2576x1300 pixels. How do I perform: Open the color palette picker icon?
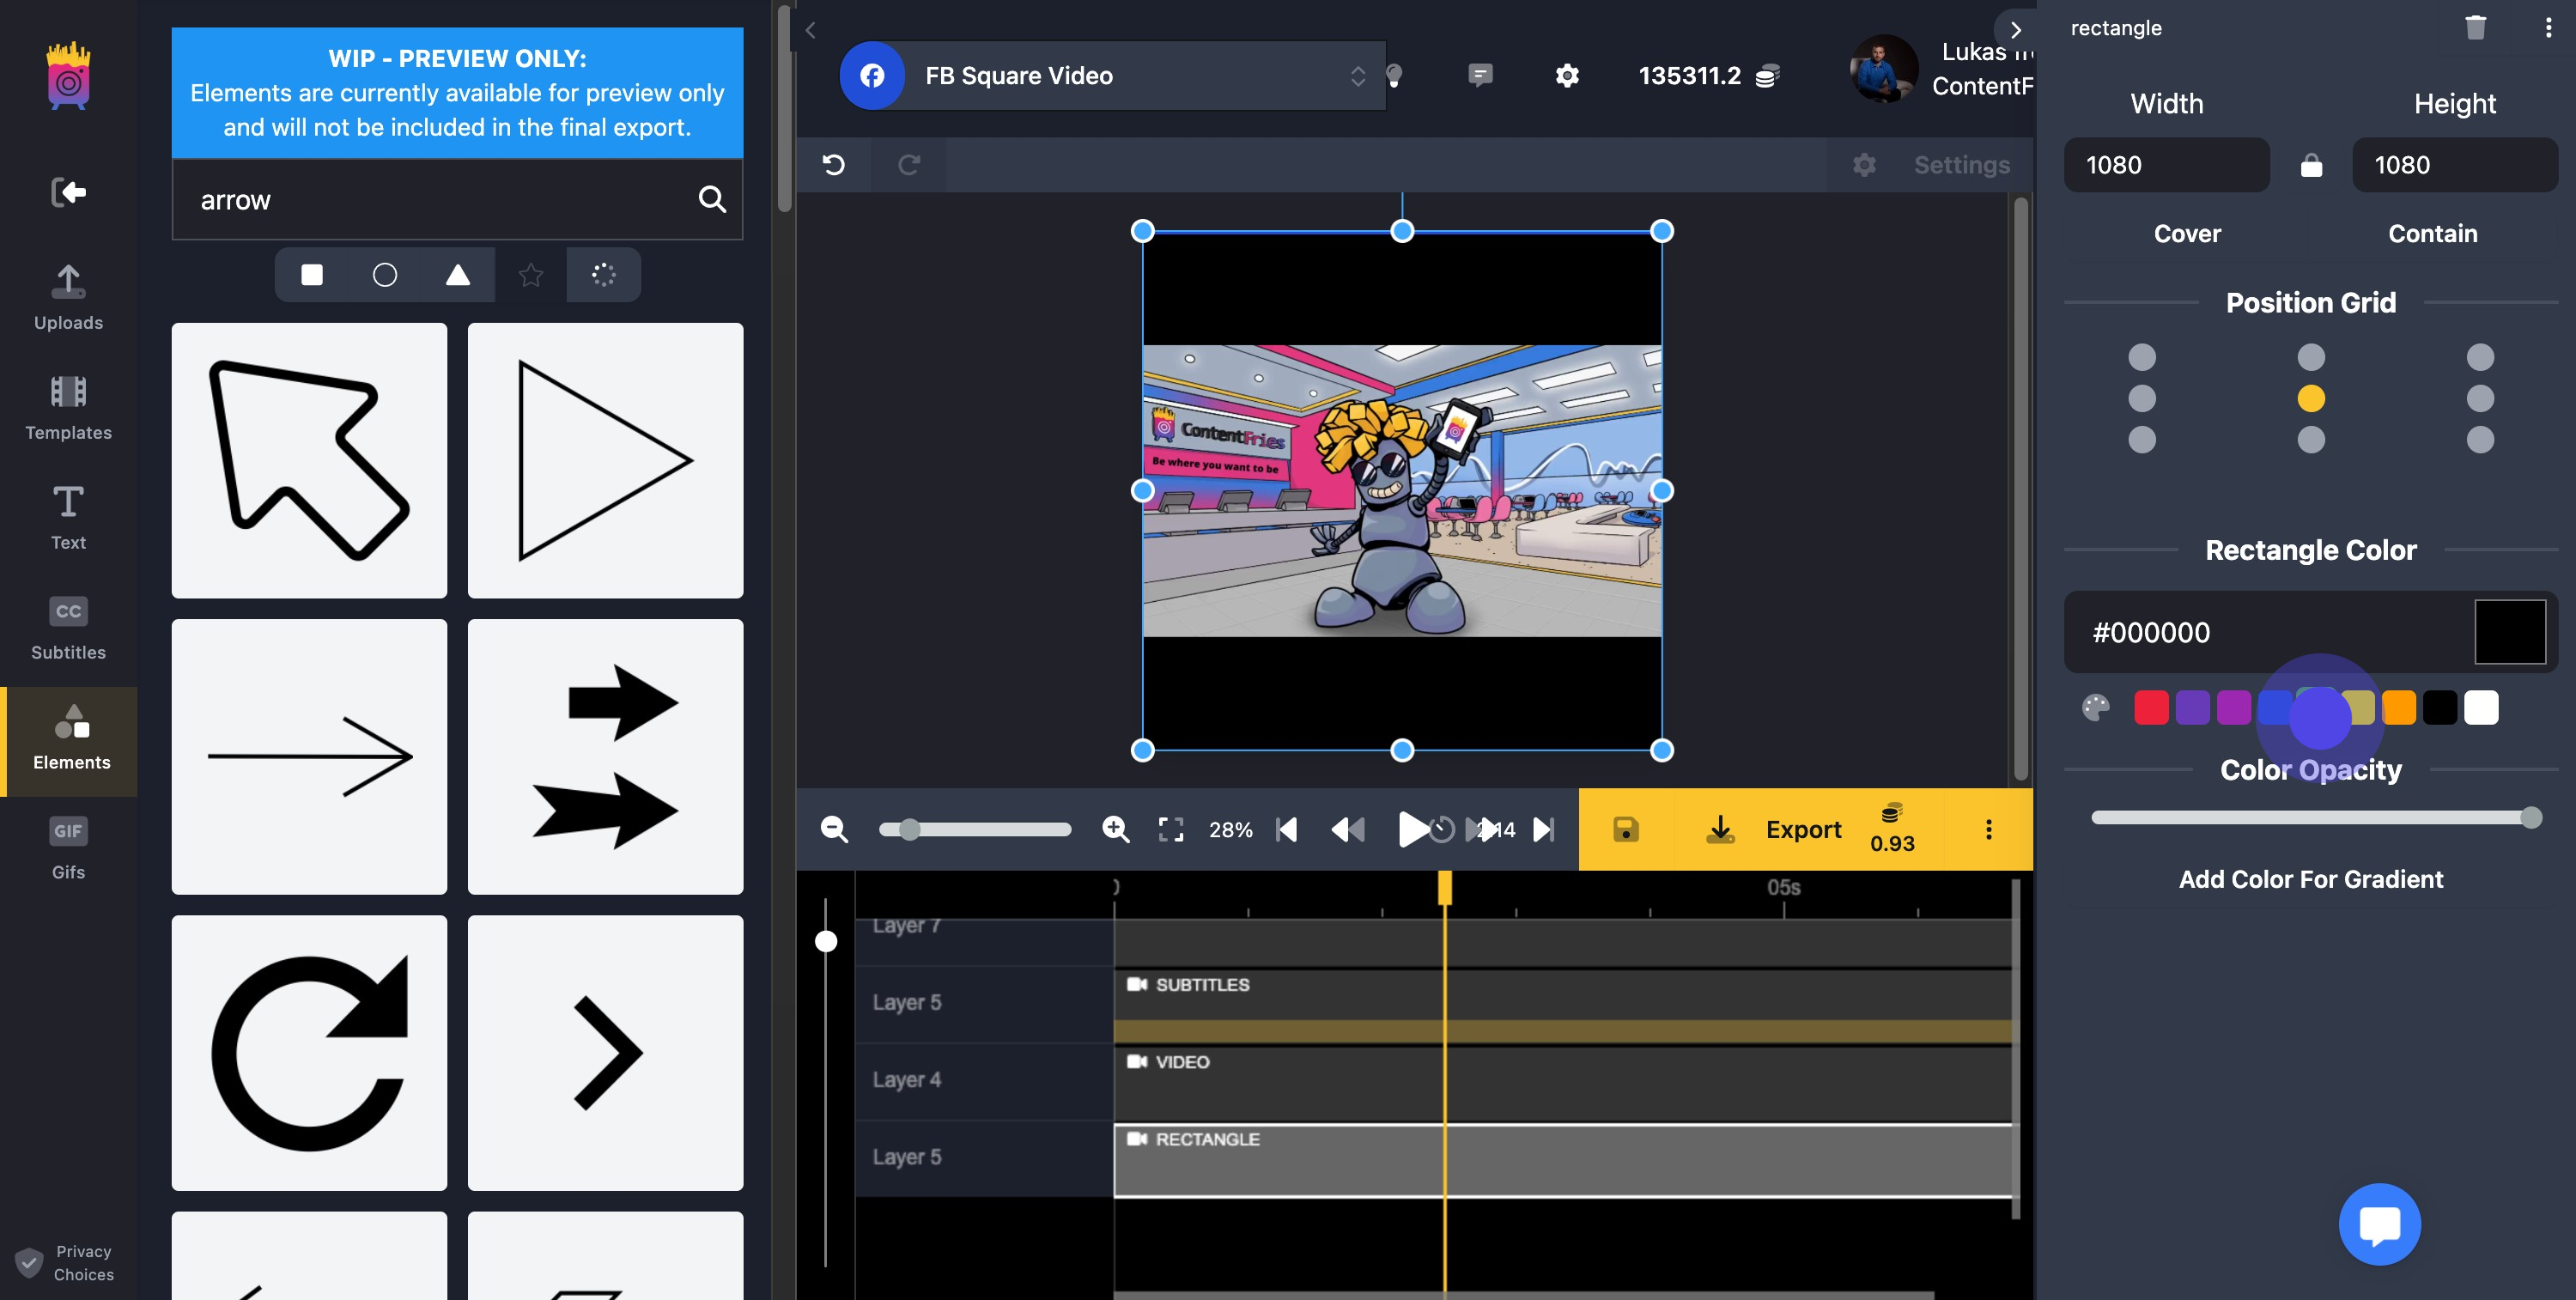[2095, 708]
